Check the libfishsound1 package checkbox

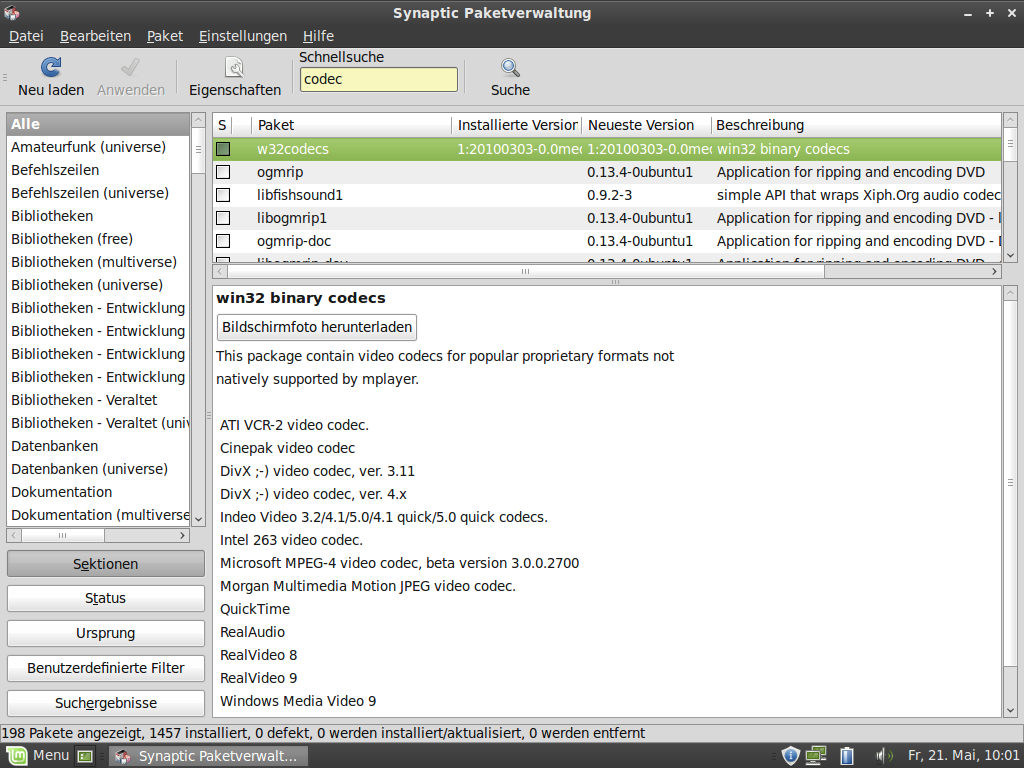tap(222, 194)
